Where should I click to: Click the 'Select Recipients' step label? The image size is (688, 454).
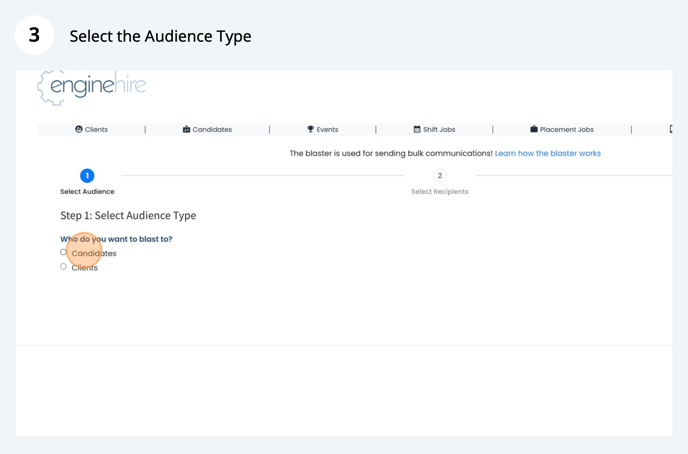[x=440, y=192]
